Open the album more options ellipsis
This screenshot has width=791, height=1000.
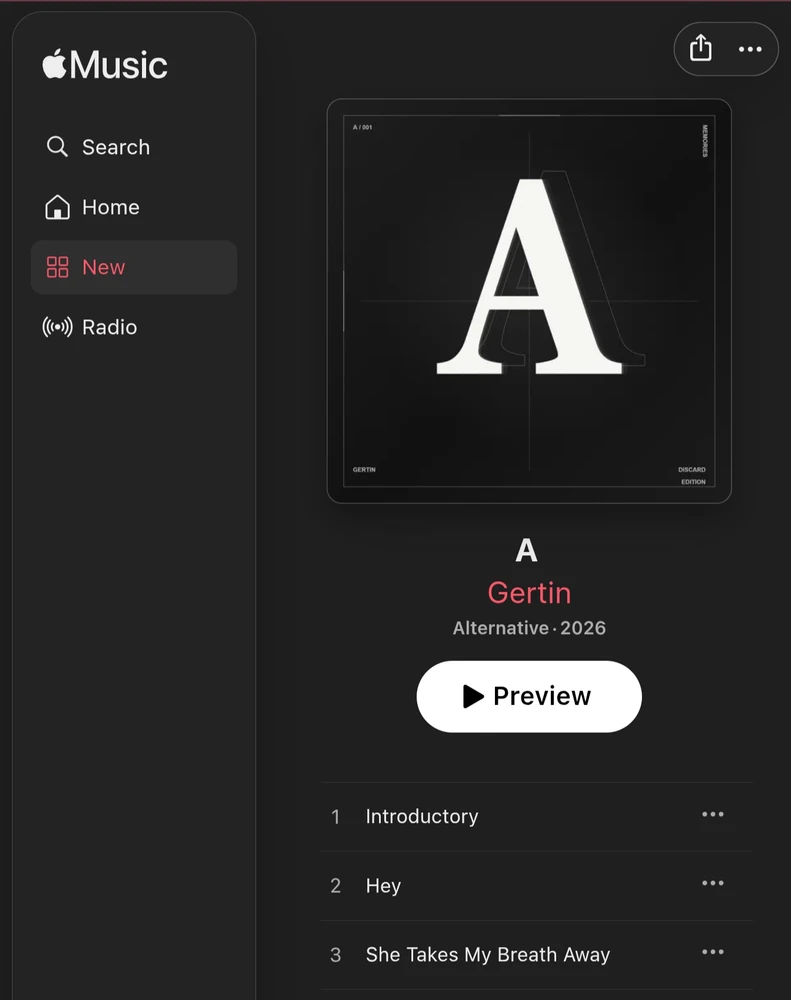(750, 49)
